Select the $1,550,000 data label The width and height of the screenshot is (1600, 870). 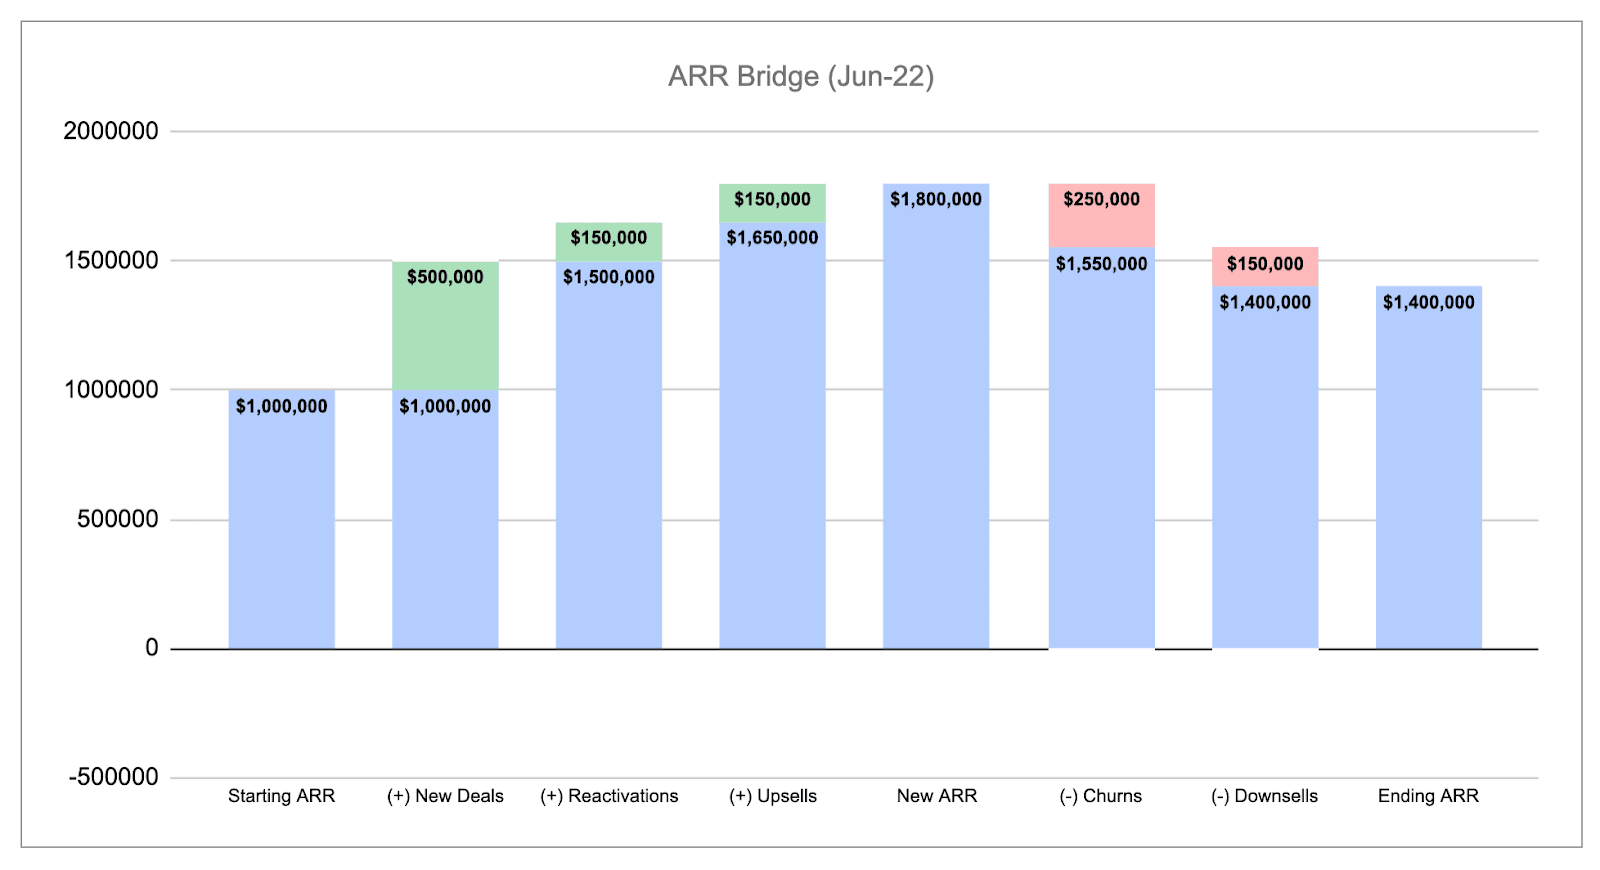click(x=1101, y=264)
